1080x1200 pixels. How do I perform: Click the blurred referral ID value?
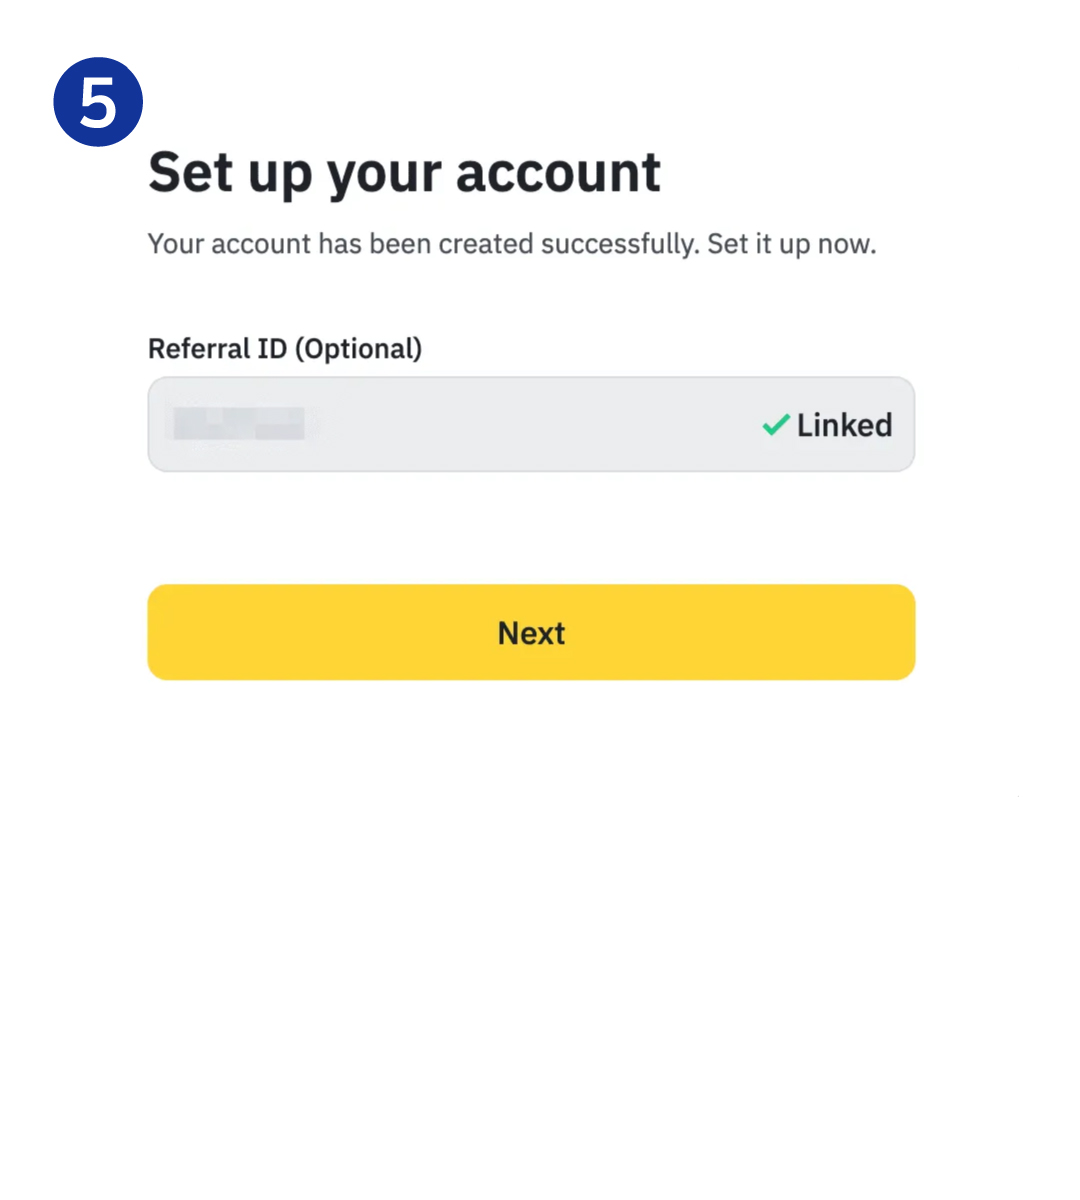click(239, 424)
